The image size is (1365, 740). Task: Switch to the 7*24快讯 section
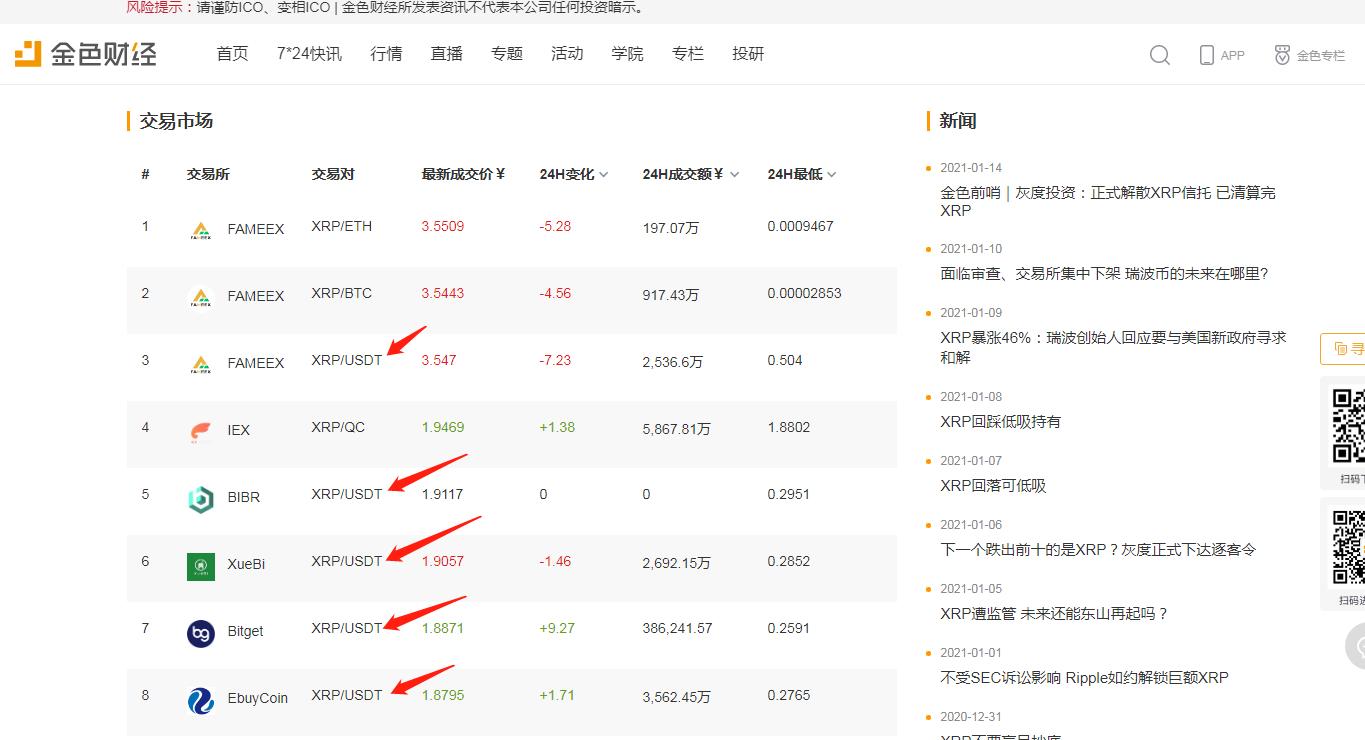tap(310, 54)
